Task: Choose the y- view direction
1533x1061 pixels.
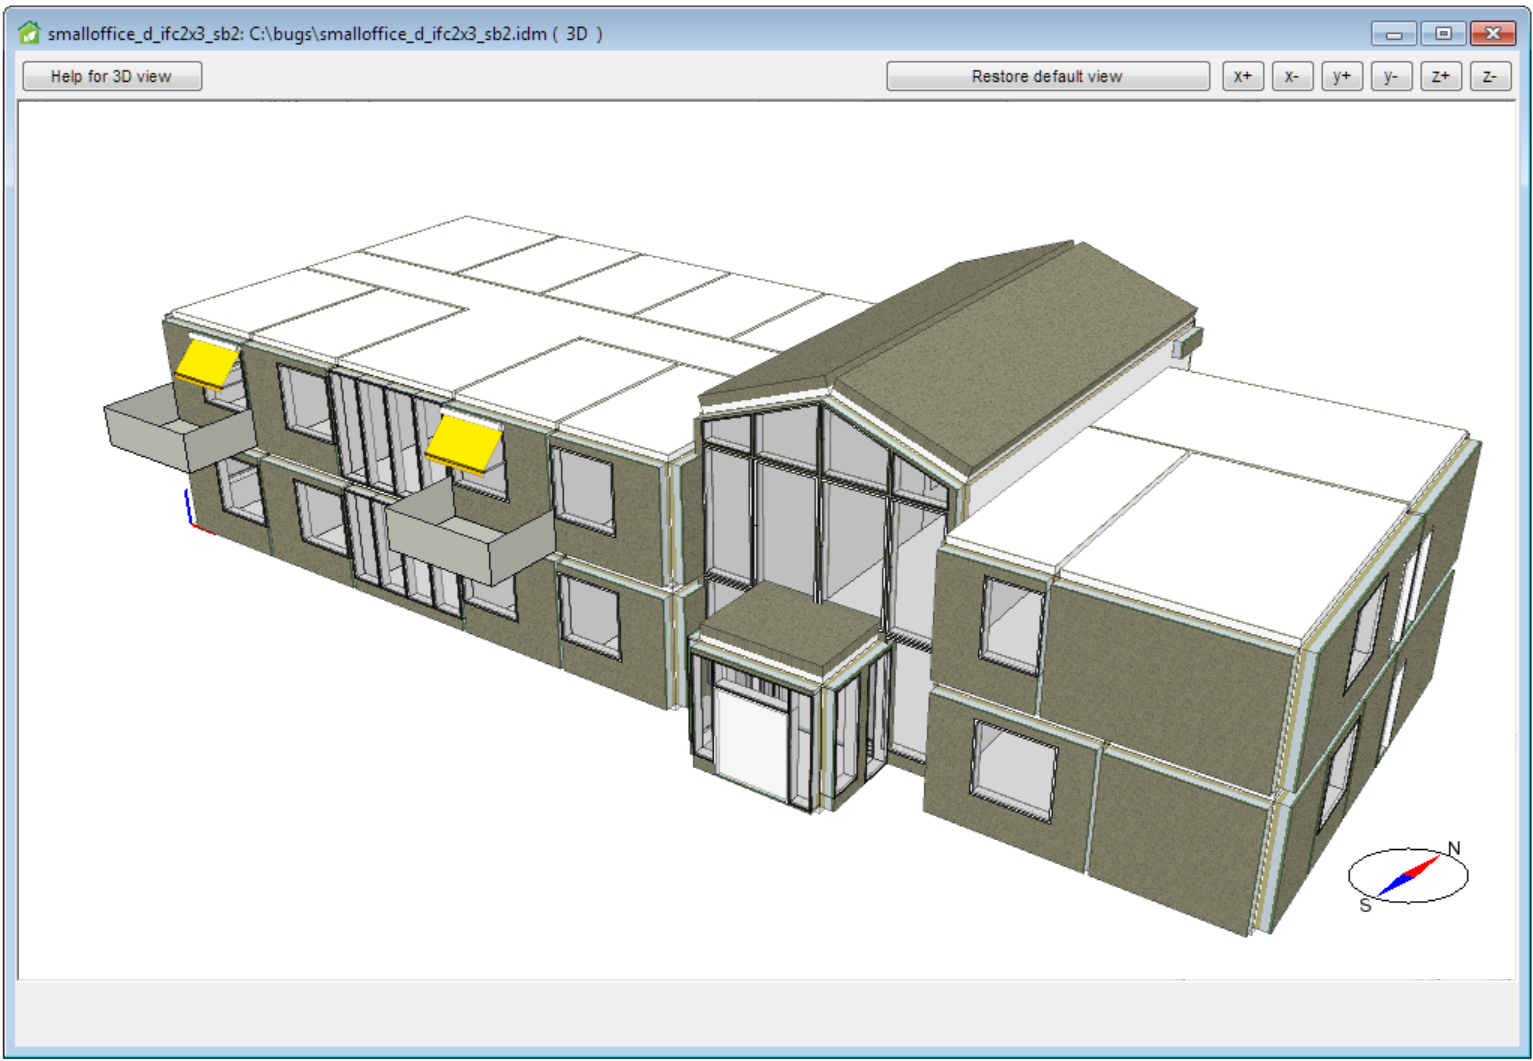Action: (1390, 76)
